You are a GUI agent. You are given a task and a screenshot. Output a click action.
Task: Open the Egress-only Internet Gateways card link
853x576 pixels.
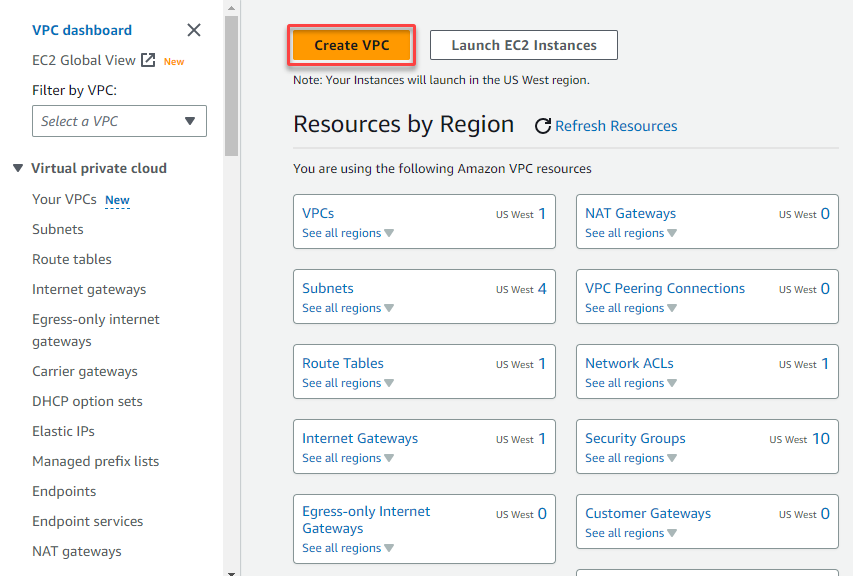click(366, 519)
